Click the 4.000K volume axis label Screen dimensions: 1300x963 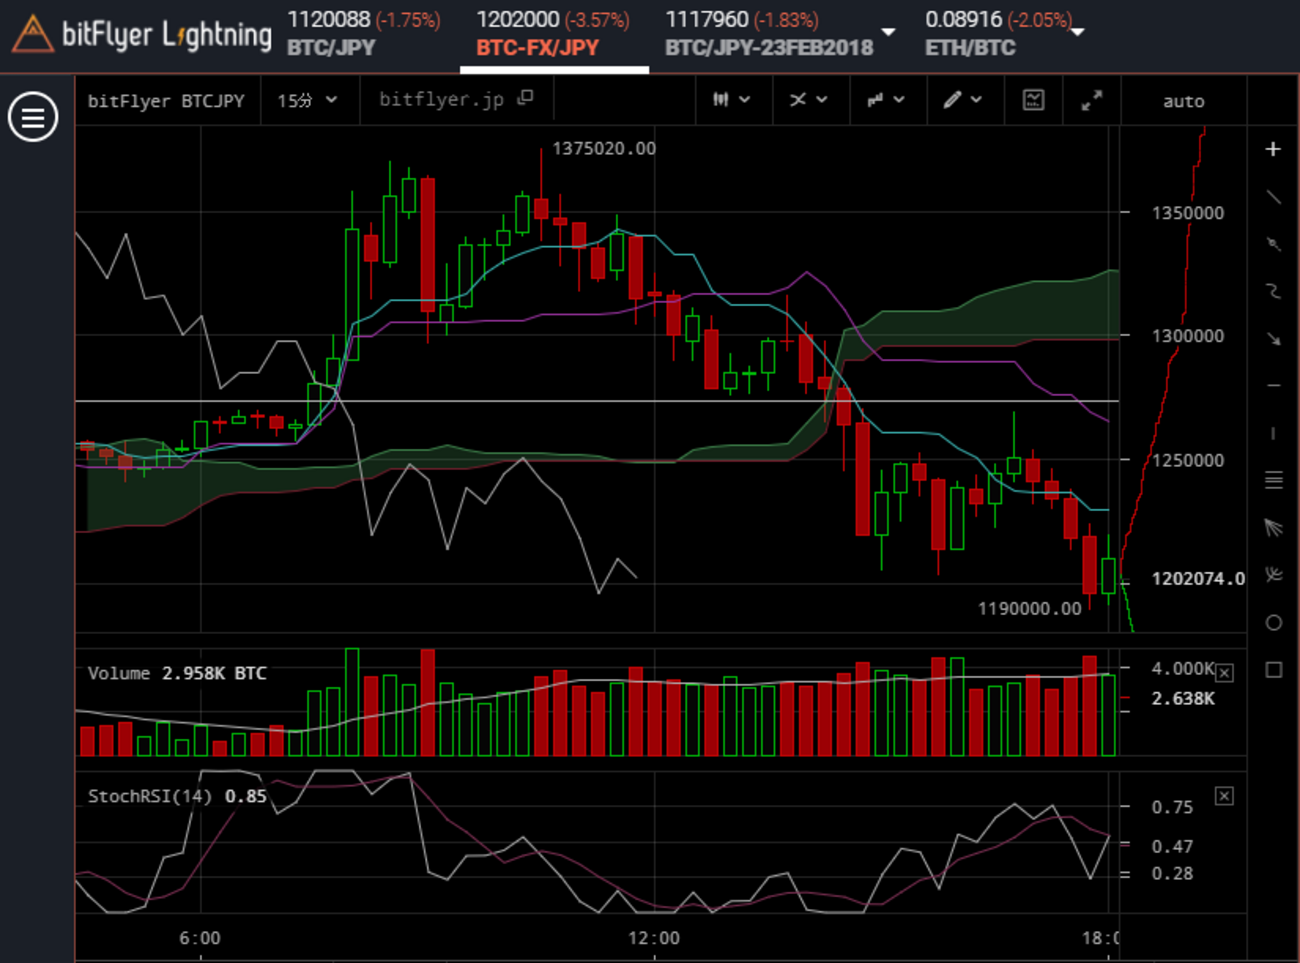1182,668
